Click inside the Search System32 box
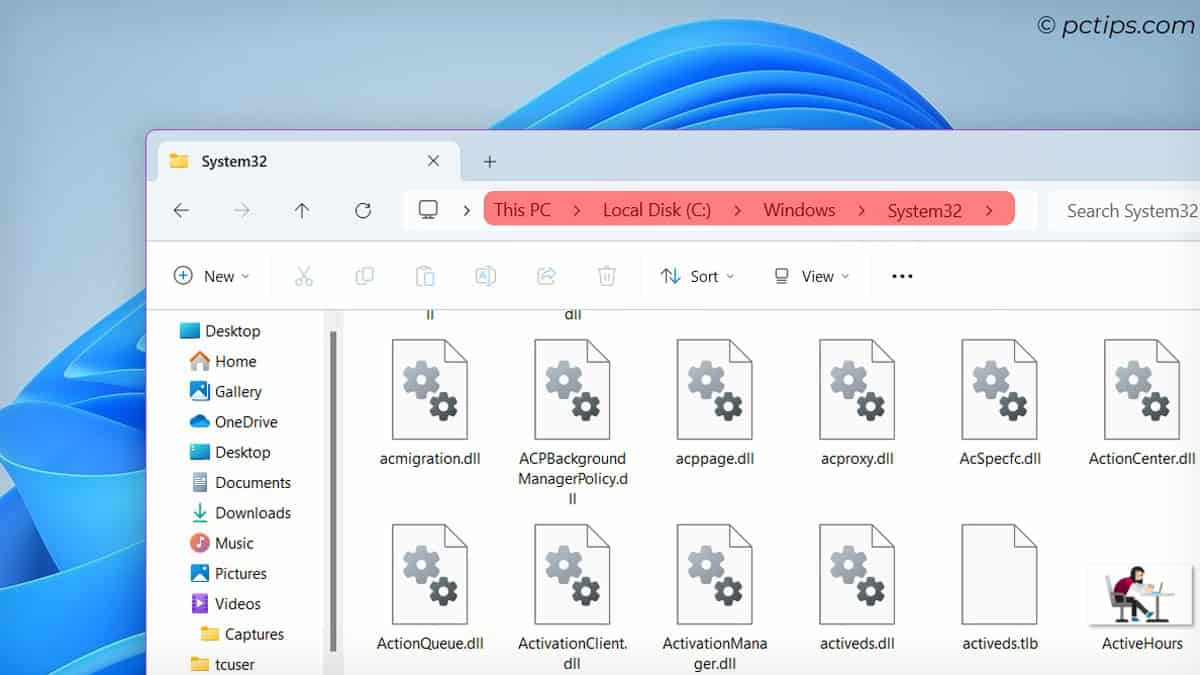 1130,210
